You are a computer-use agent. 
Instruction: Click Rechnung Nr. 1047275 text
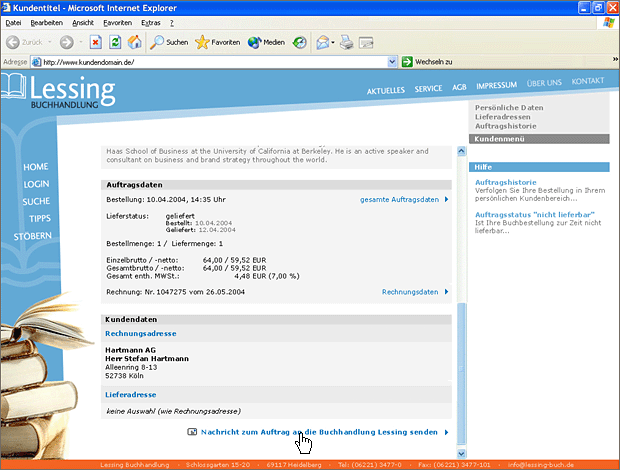(176, 292)
